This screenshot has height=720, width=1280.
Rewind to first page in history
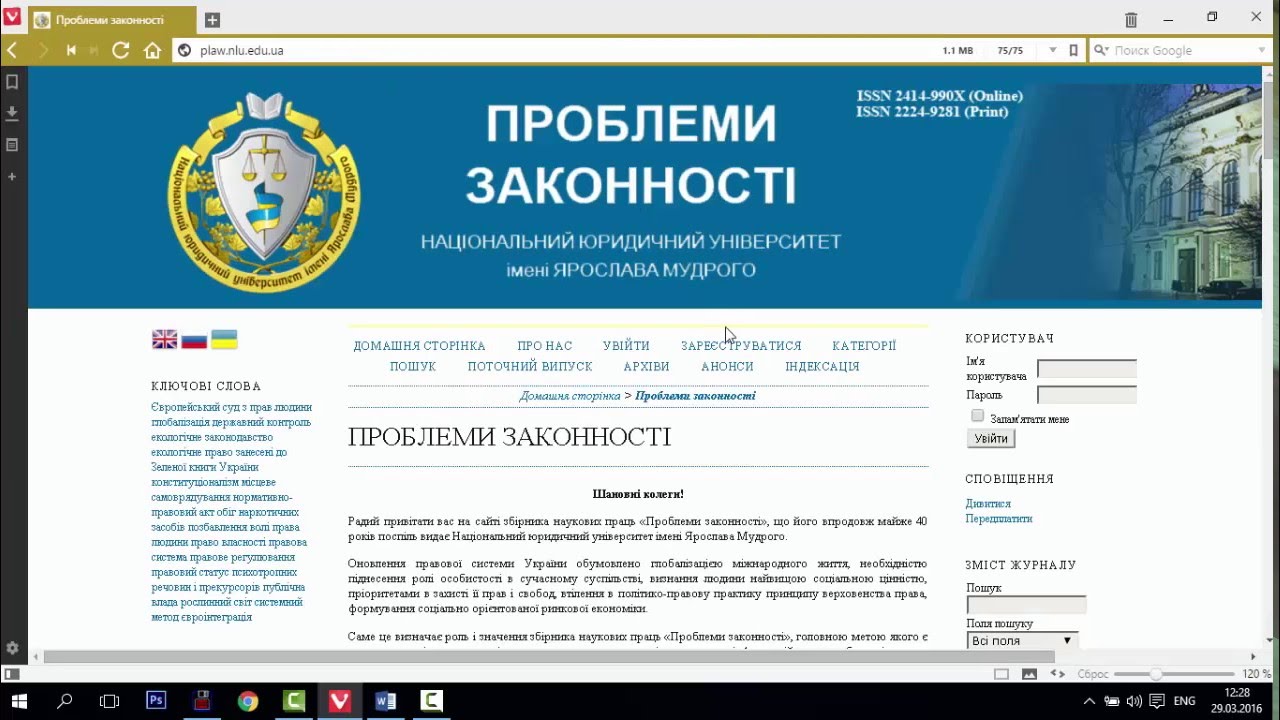(x=71, y=50)
